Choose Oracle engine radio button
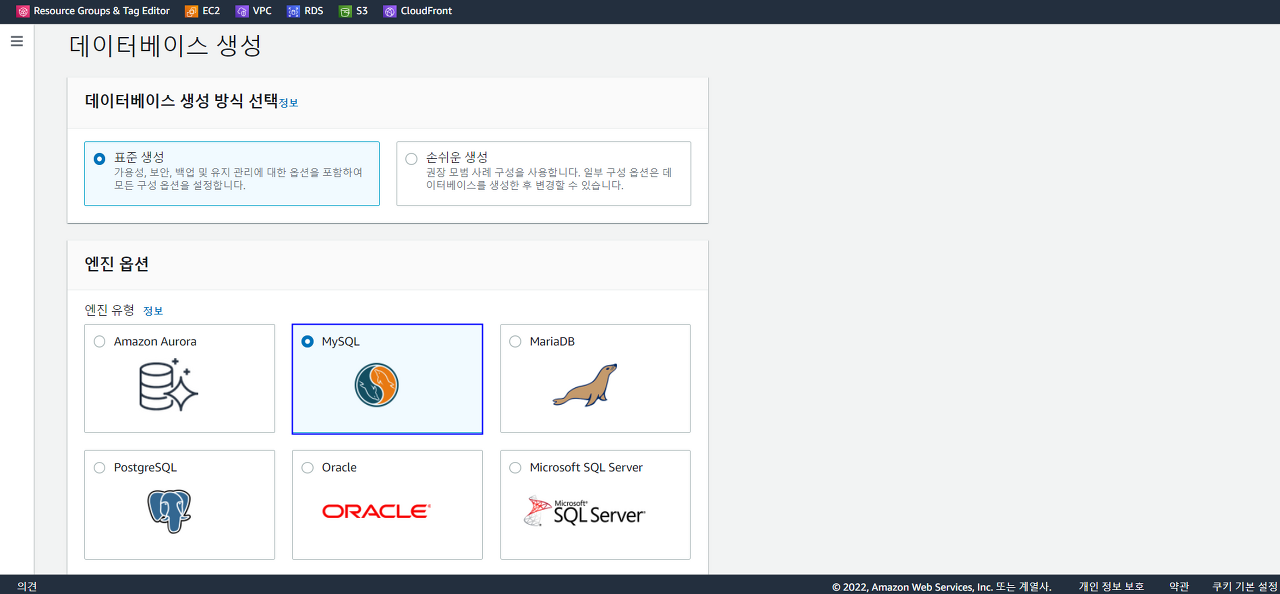 pyautogui.click(x=307, y=467)
